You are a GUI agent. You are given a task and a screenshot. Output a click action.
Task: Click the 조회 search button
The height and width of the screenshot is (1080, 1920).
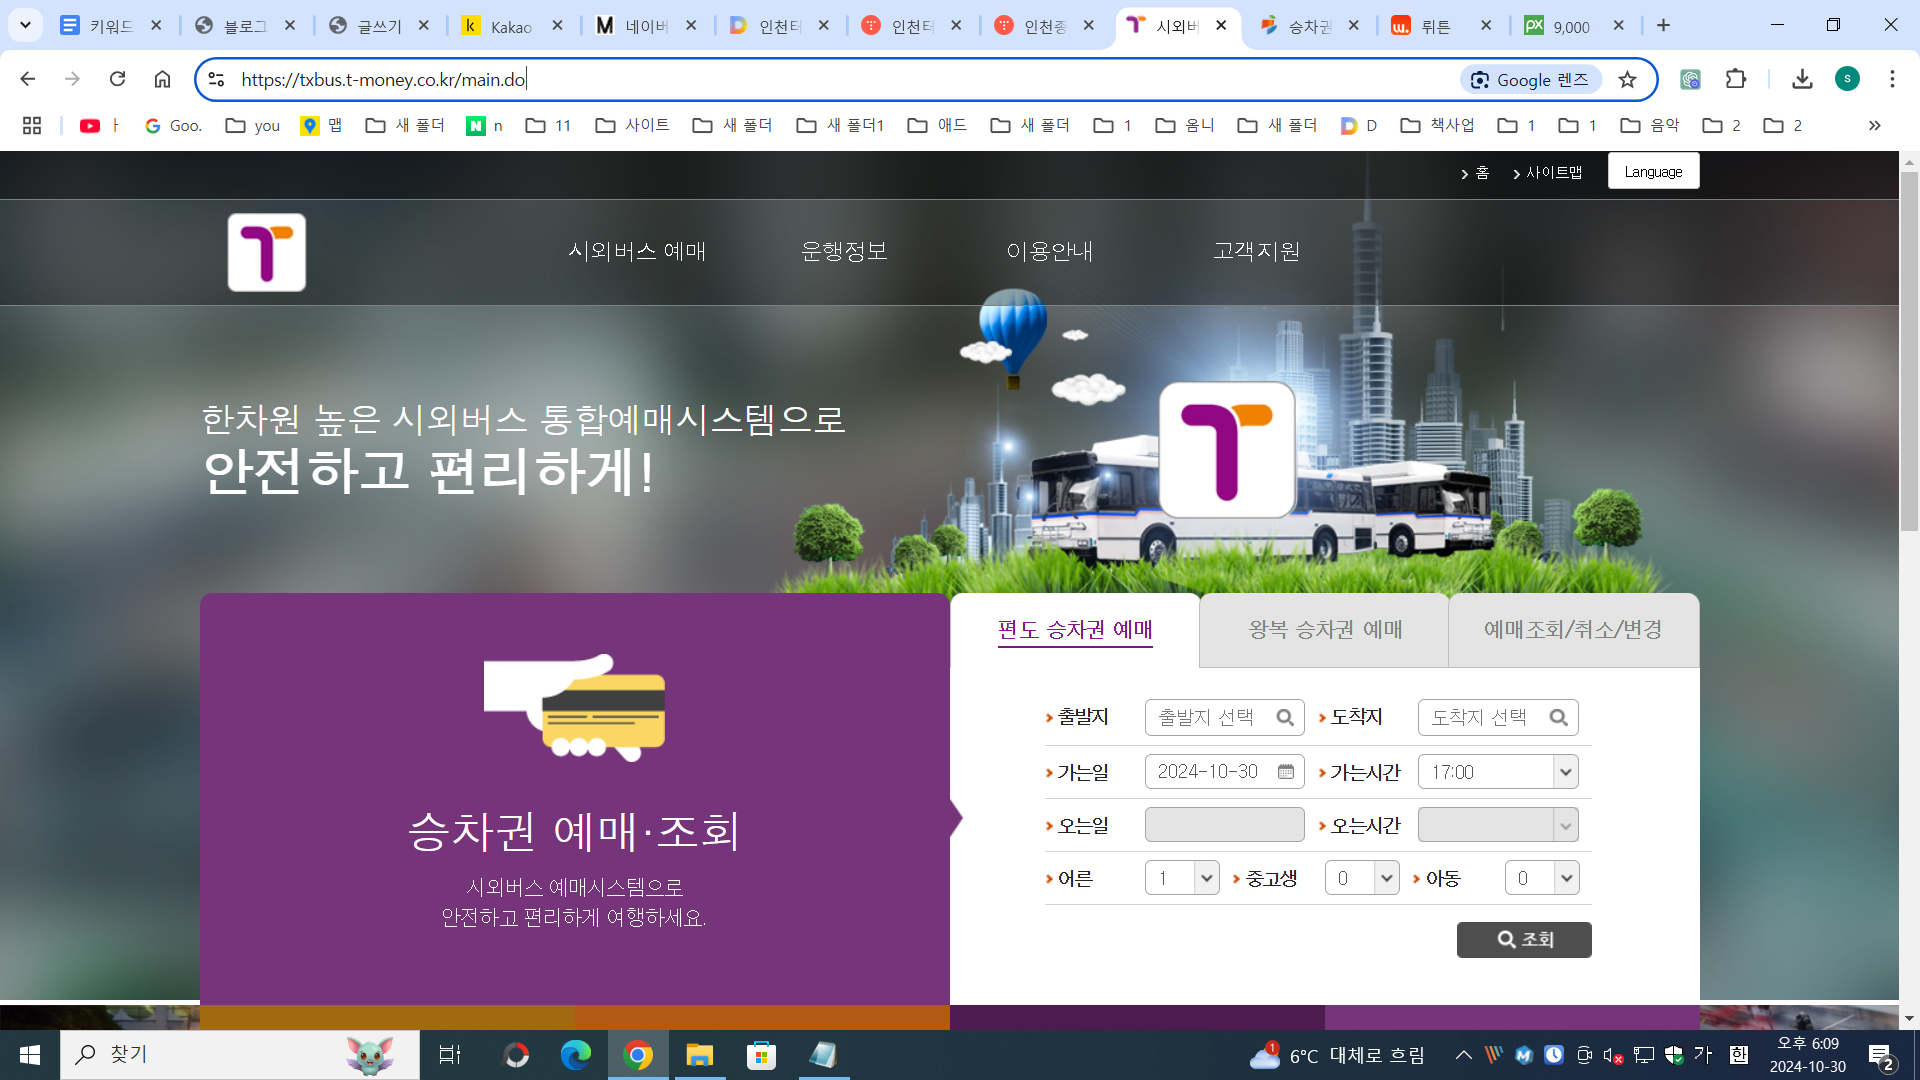1524,940
